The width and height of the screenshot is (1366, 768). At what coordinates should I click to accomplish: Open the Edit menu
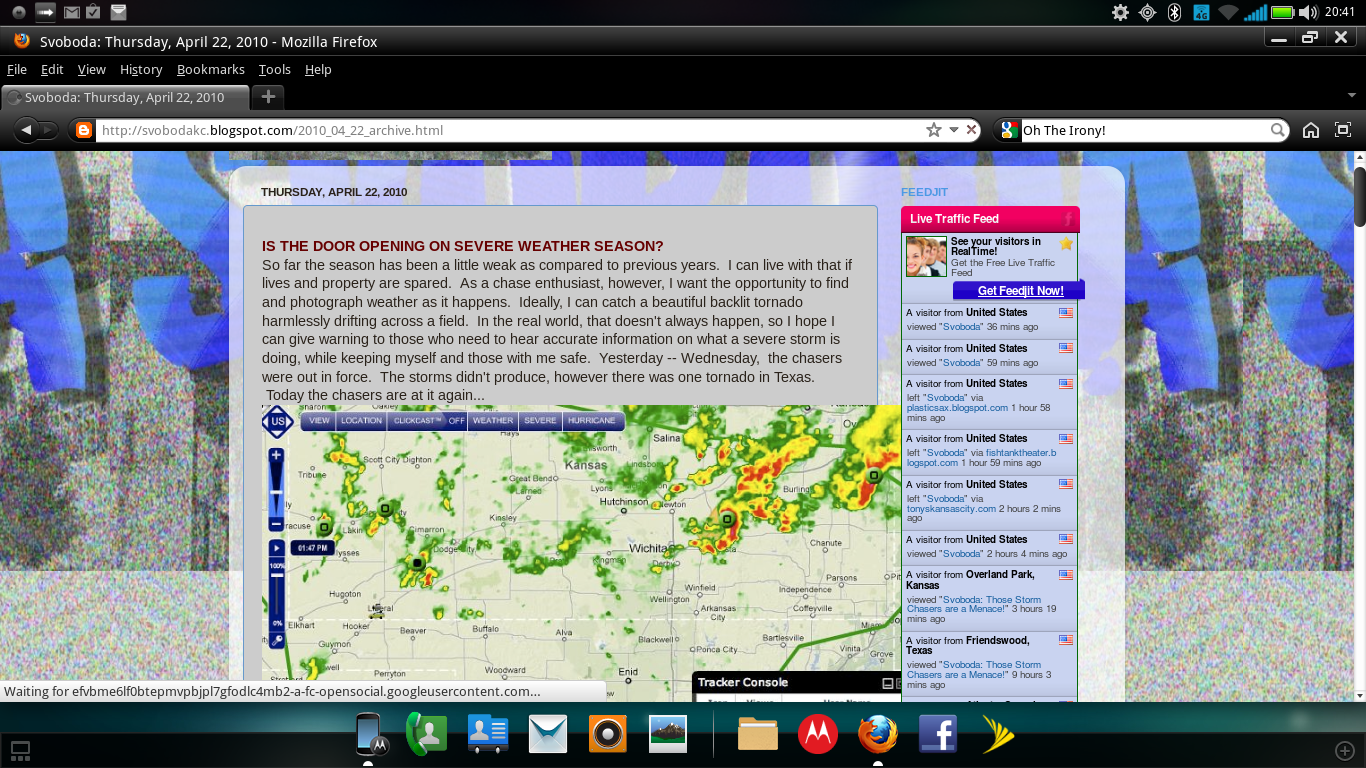click(52, 69)
